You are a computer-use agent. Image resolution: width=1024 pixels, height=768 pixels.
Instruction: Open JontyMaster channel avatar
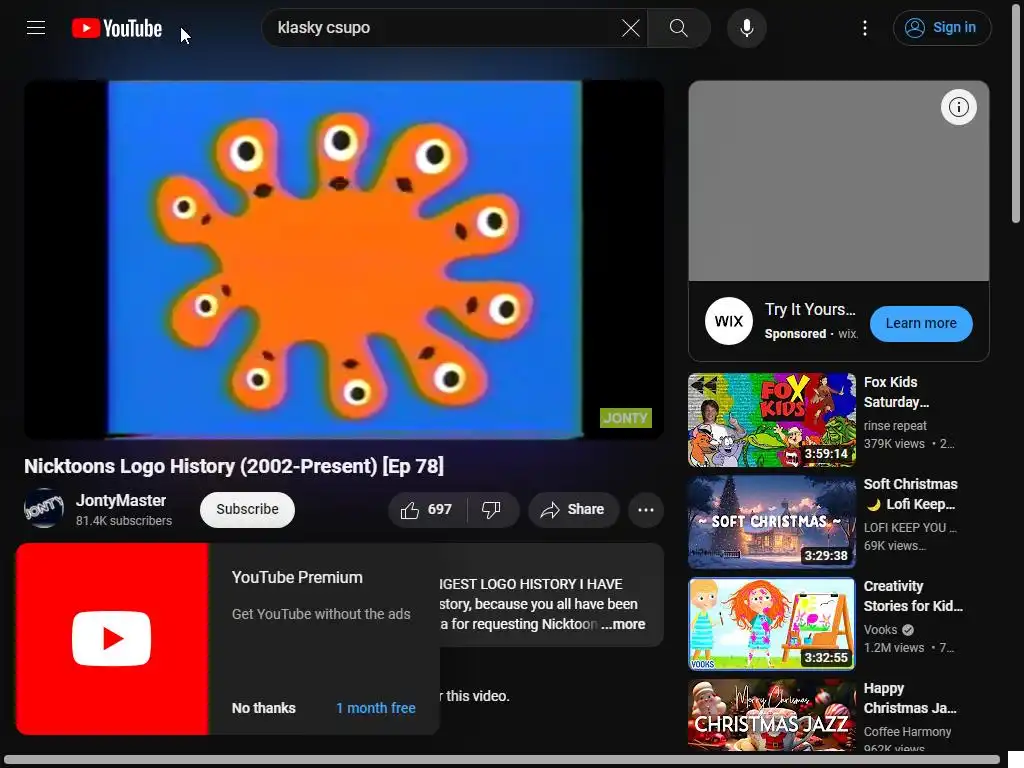(44, 508)
